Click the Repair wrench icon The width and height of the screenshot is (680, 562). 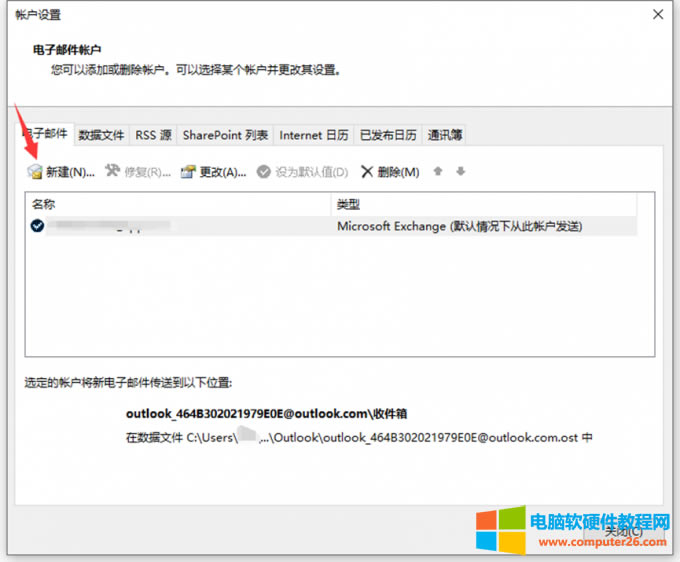[112, 171]
